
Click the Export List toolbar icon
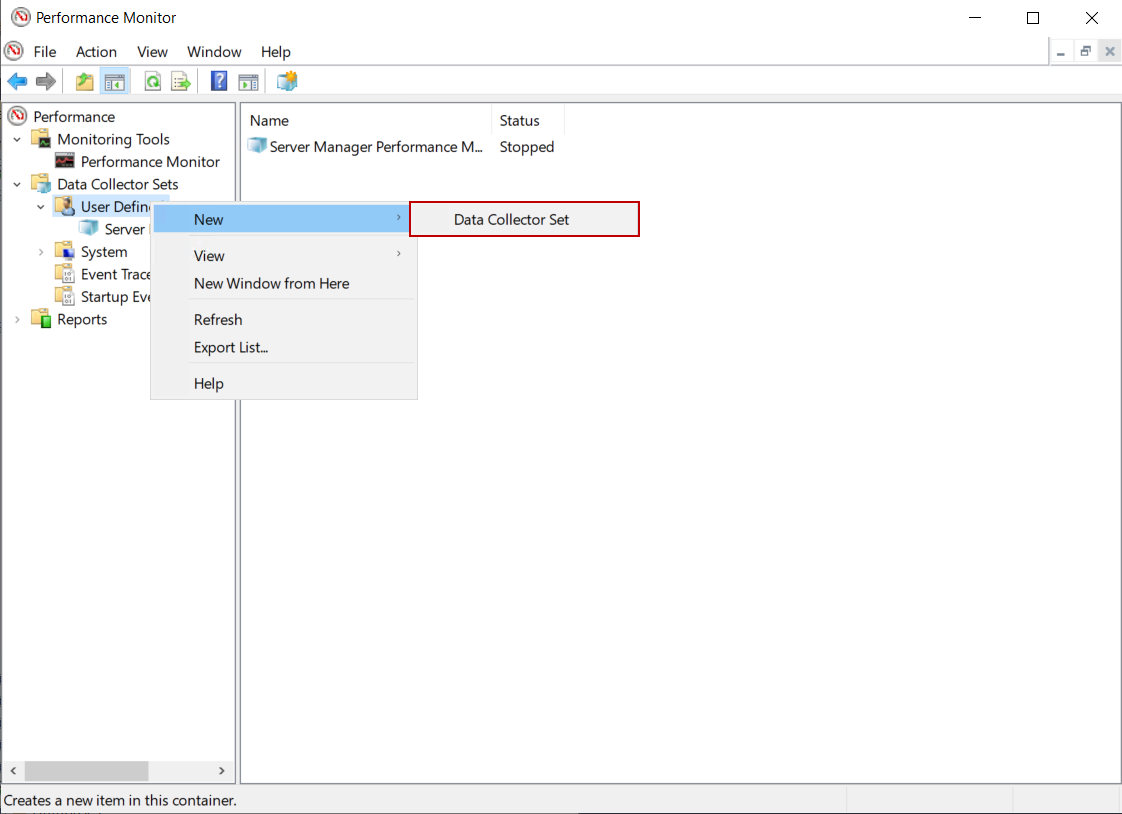(x=181, y=82)
